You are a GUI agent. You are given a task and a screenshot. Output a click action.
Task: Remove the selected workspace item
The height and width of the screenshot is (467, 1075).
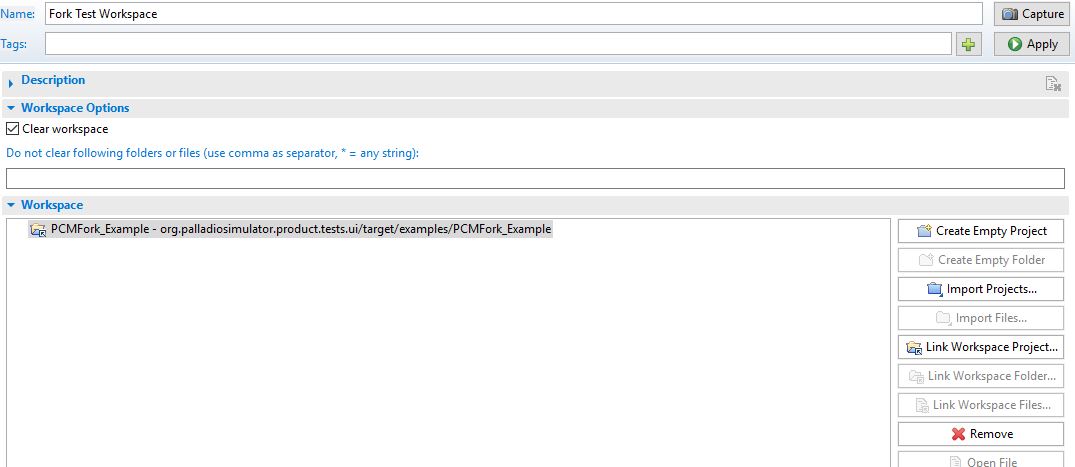(981, 434)
